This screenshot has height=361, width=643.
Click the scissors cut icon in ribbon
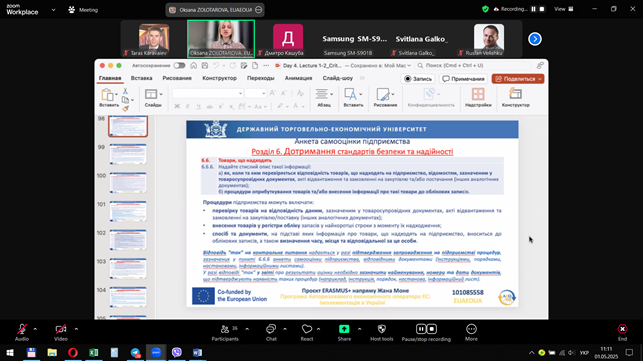click(x=125, y=91)
